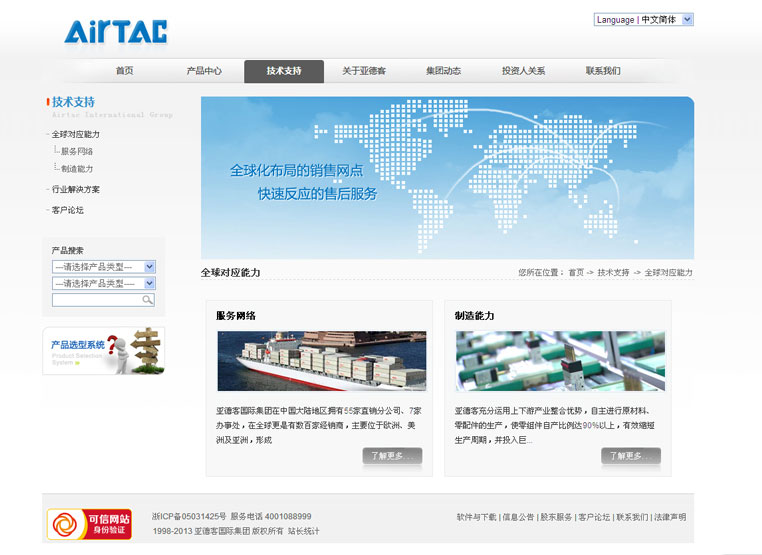Click 首页 in the top navigation
Image resolution: width=762 pixels, height=555 pixels.
[124, 71]
